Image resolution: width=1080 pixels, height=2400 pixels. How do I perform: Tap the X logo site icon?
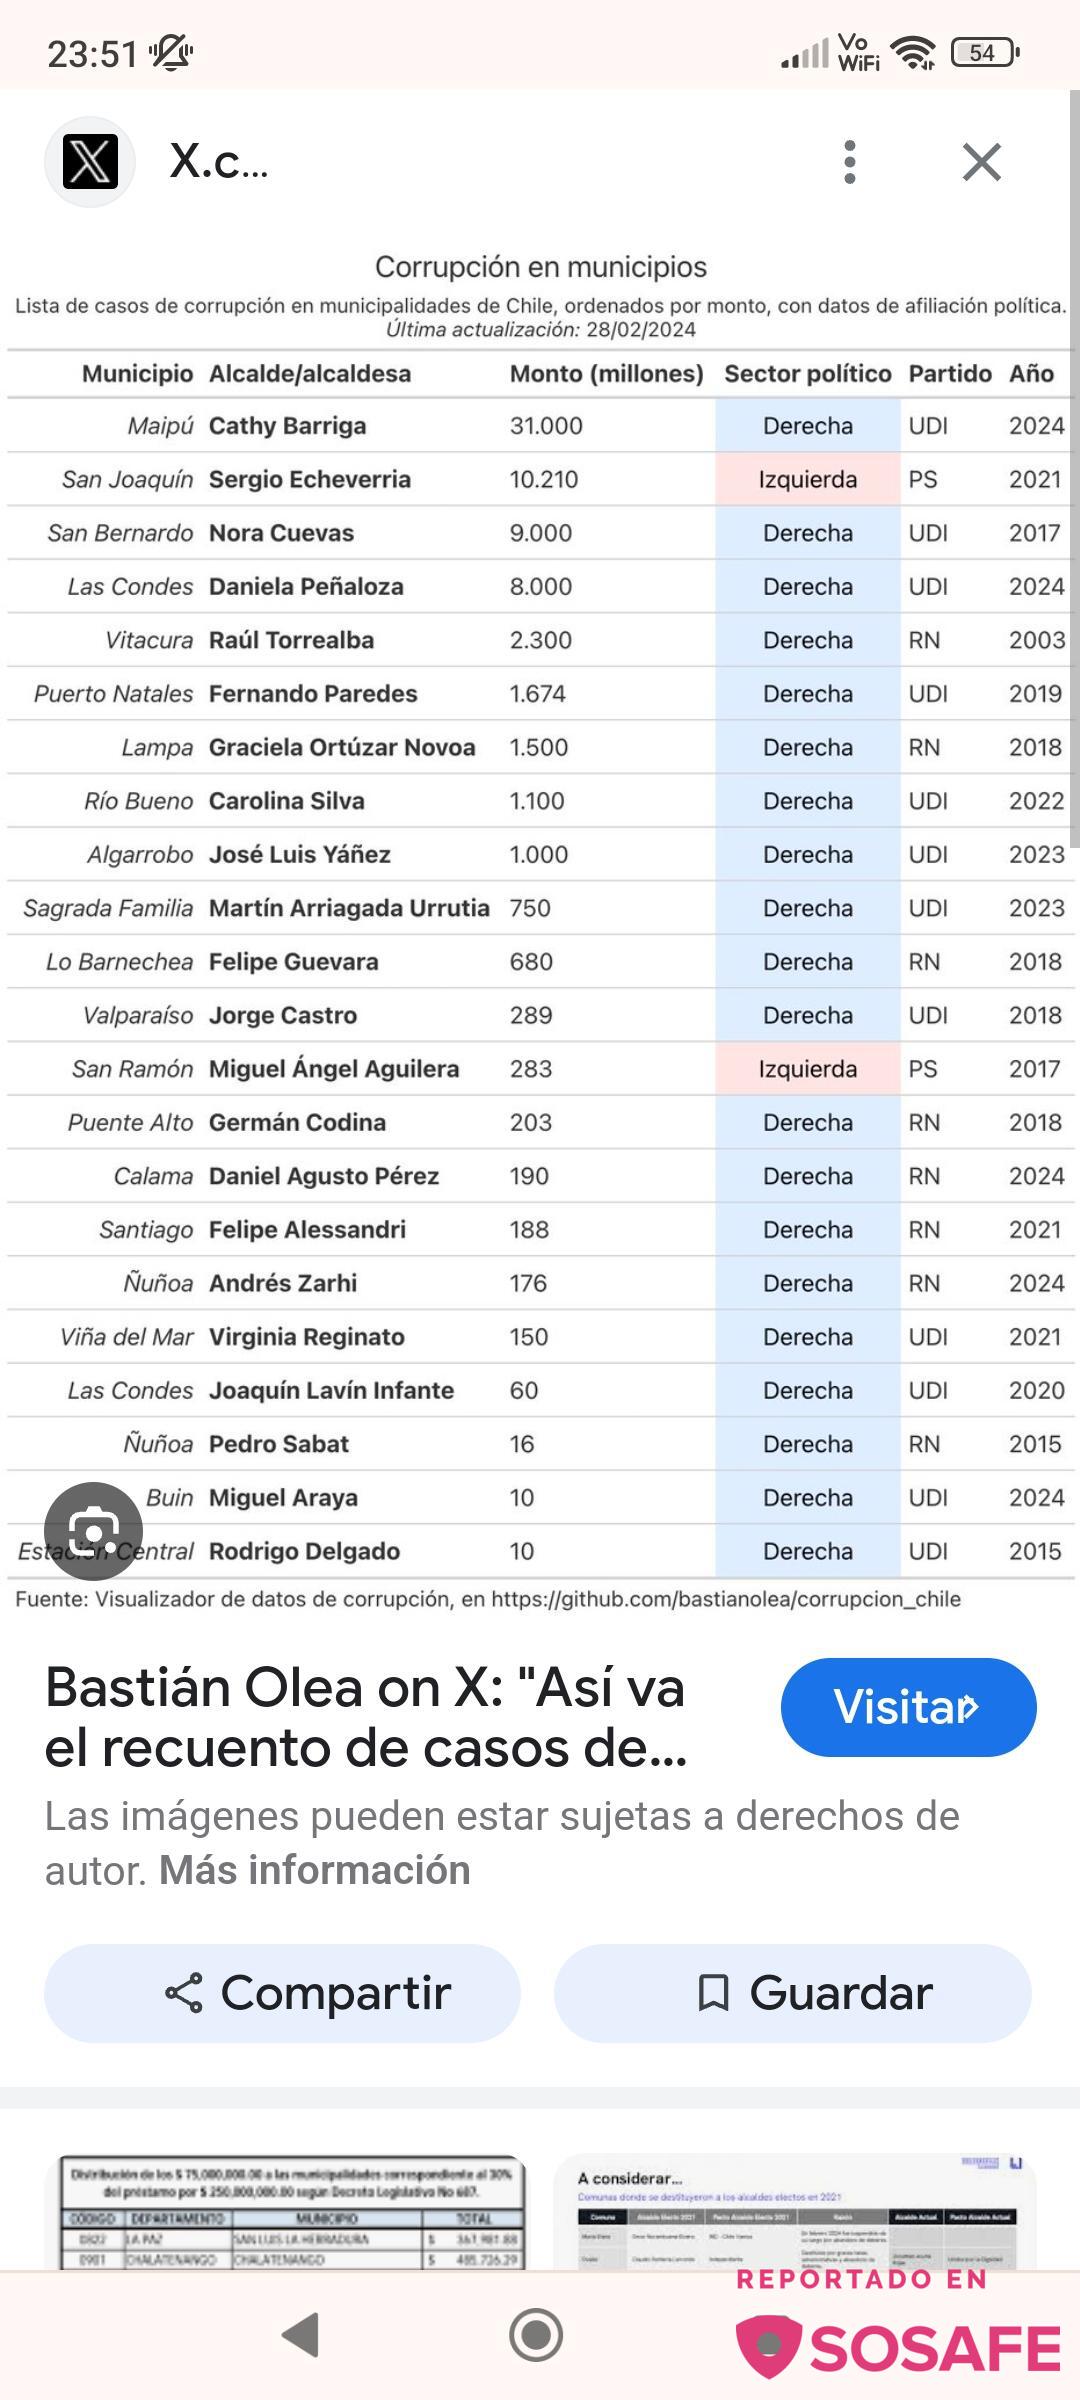[90, 162]
